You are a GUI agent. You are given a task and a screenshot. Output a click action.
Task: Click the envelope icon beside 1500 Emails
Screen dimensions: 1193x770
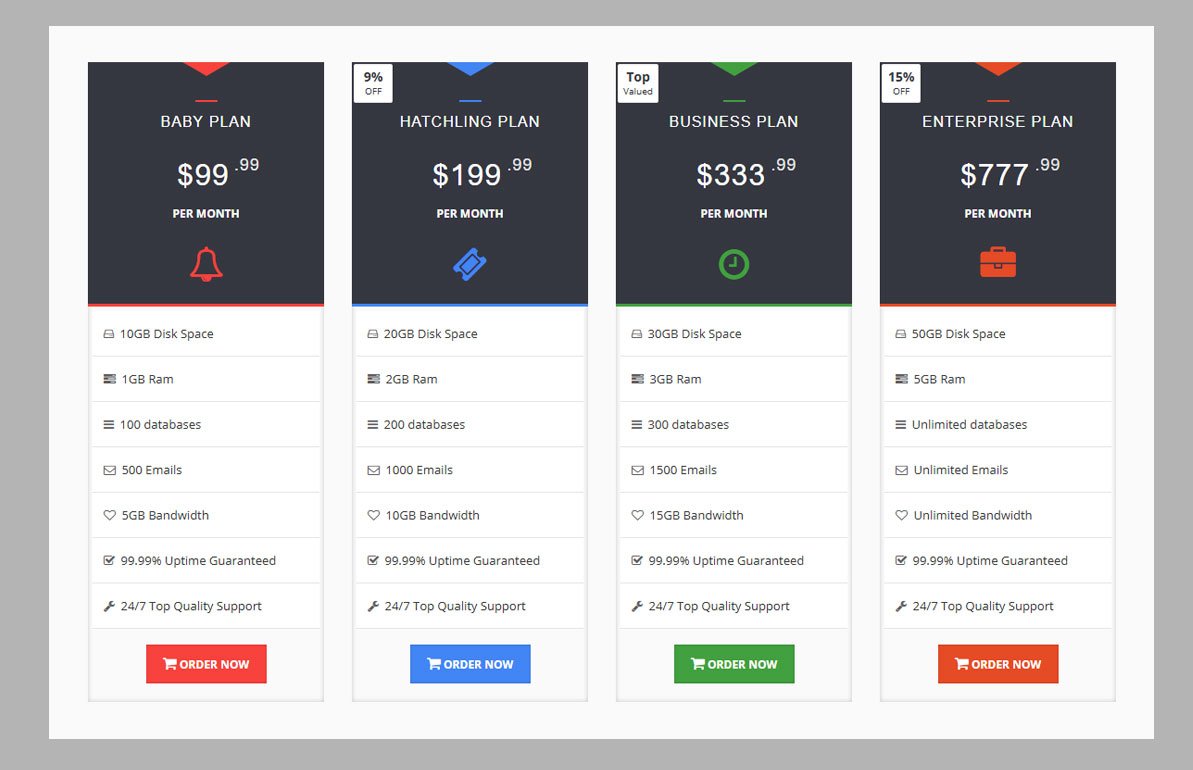(x=637, y=469)
